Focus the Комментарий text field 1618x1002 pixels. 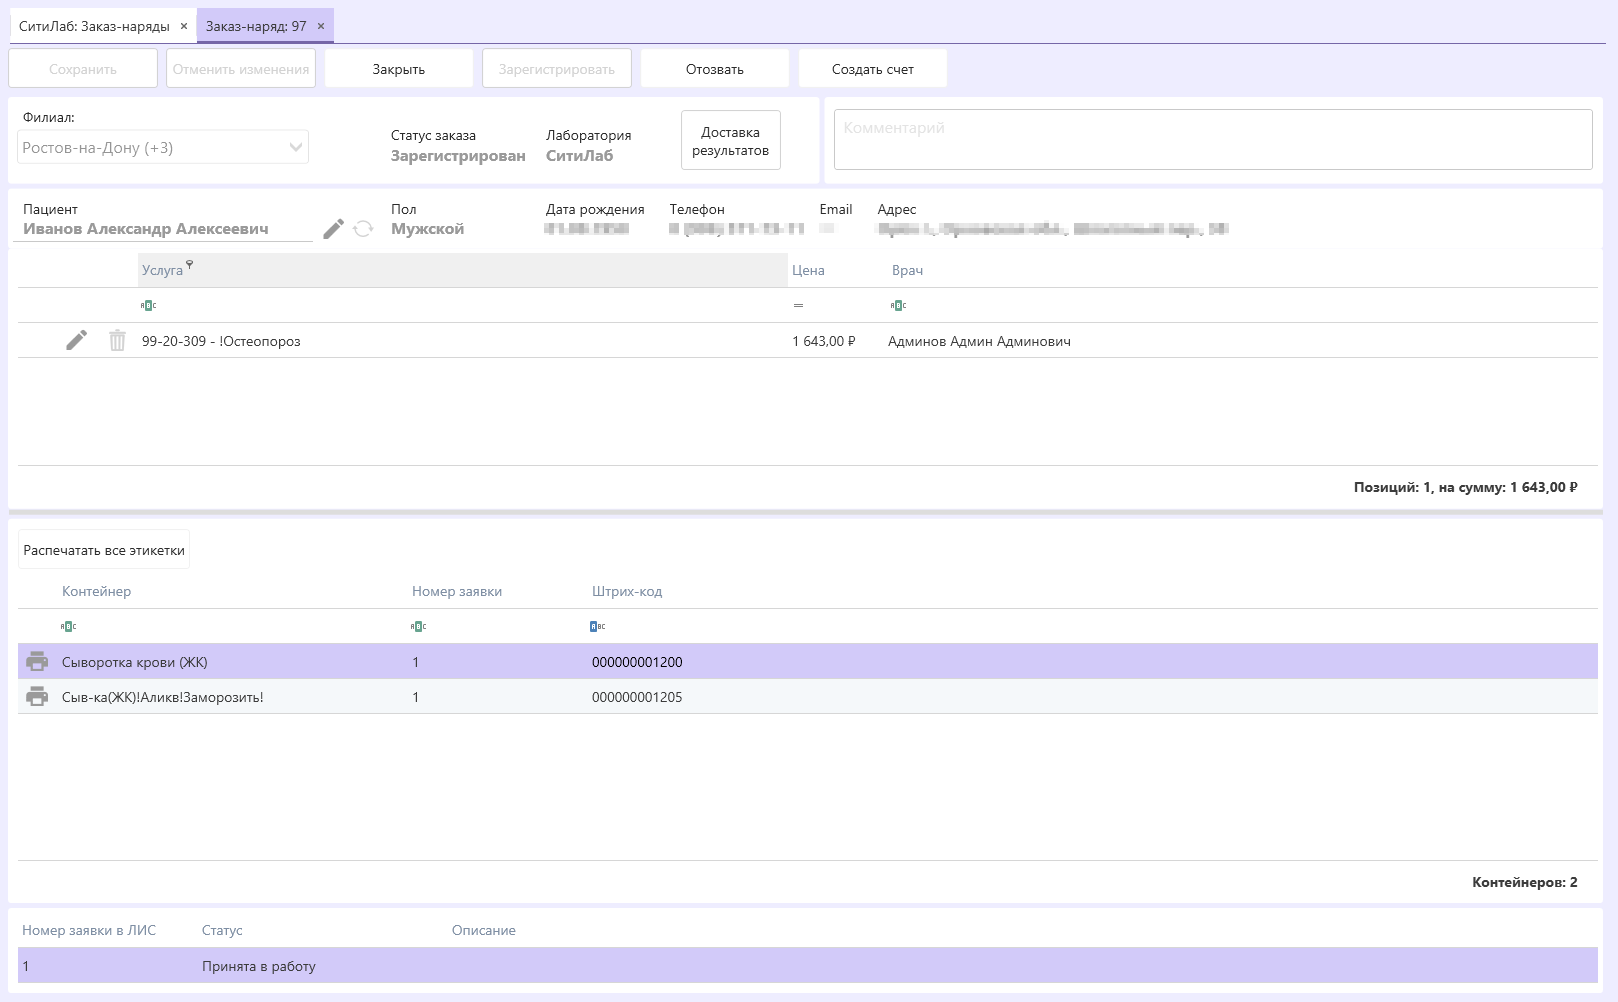coord(1213,139)
